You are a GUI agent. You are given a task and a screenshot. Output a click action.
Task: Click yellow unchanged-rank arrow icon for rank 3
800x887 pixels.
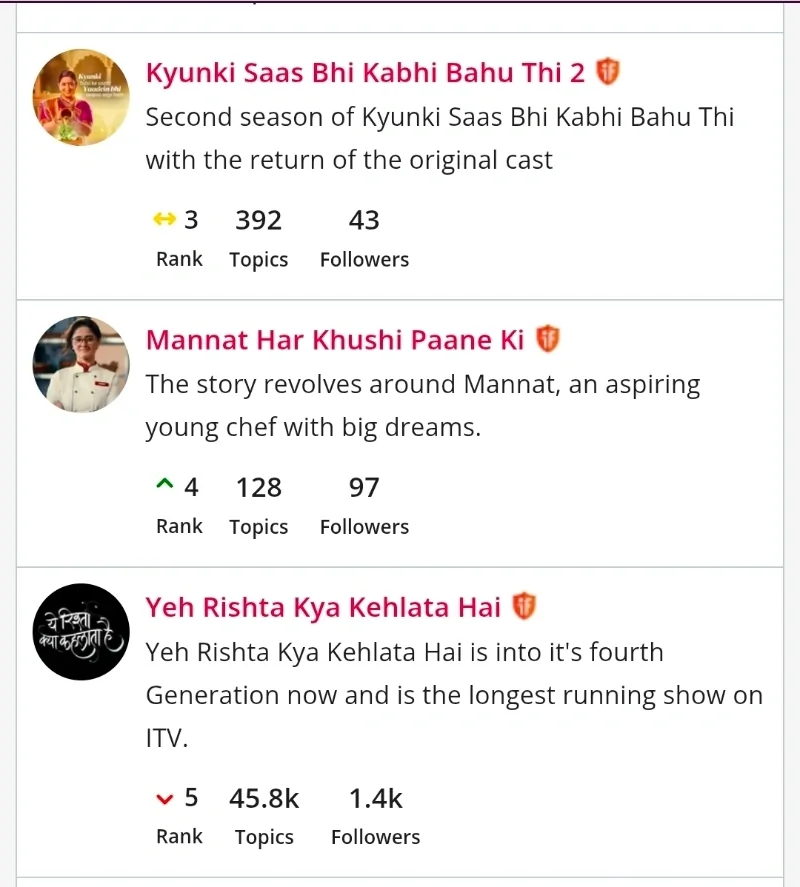tap(165, 220)
